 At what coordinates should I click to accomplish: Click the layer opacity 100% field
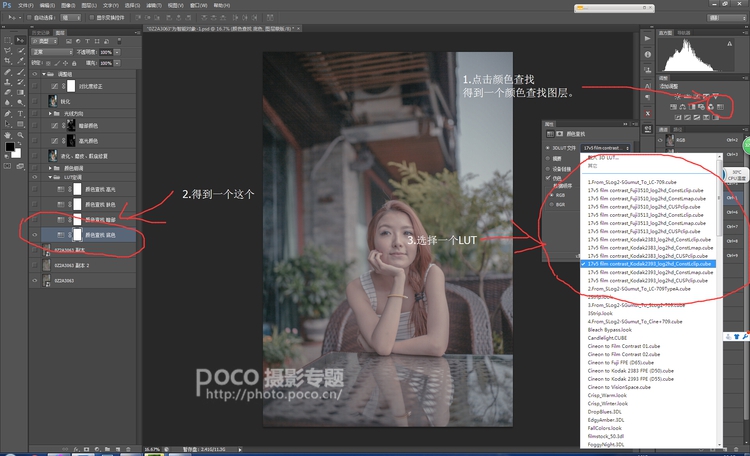click(x=106, y=52)
